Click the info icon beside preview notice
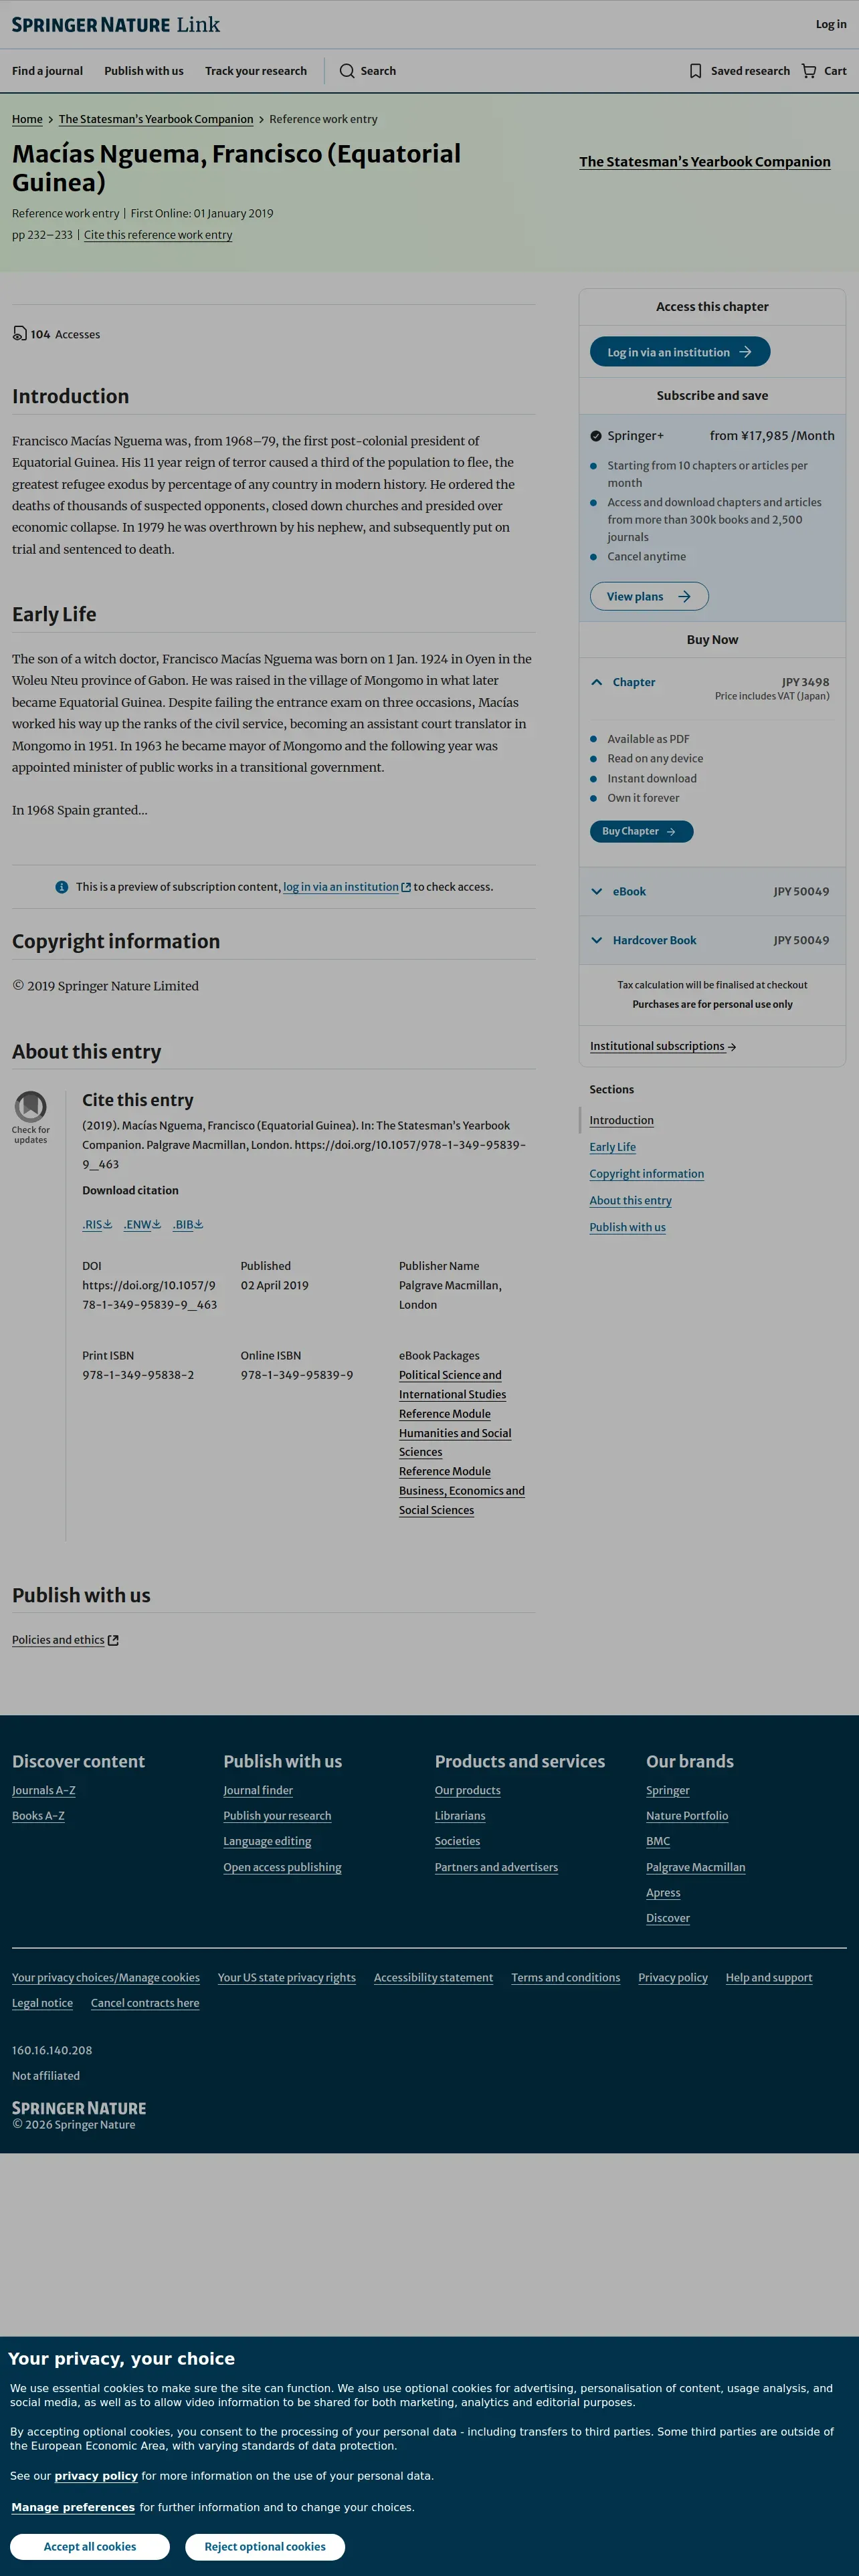Image resolution: width=859 pixels, height=2576 pixels. (x=62, y=887)
